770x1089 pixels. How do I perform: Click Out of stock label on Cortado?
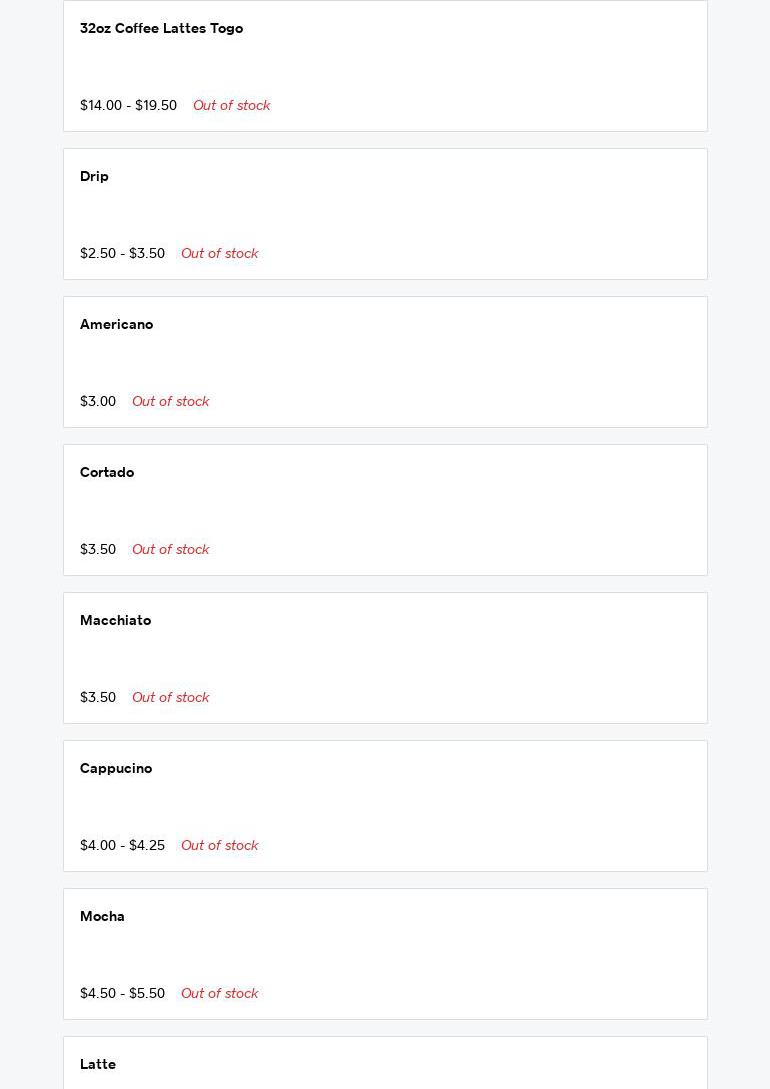click(170, 550)
